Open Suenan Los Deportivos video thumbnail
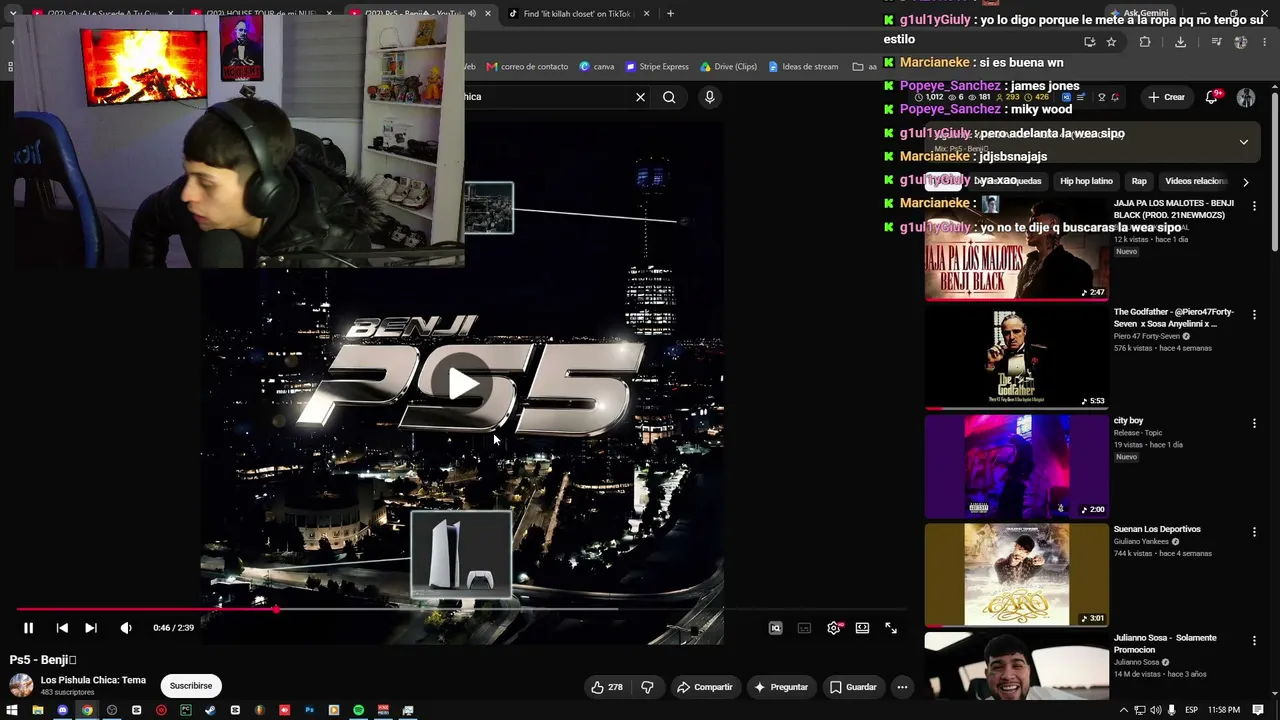Viewport: 1280px width, 720px height. (x=1017, y=575)
